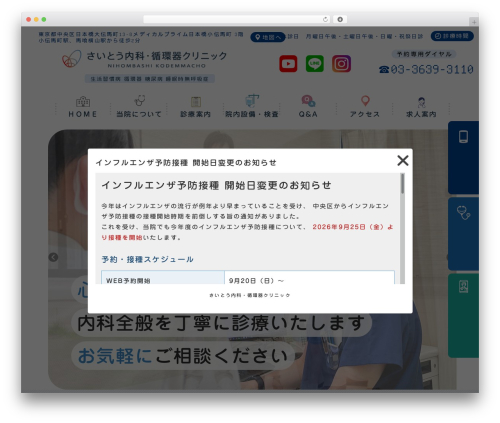Call the 03-3639-3110 phone number
Viewport: 500px width, 423px height.
(426, 69)
